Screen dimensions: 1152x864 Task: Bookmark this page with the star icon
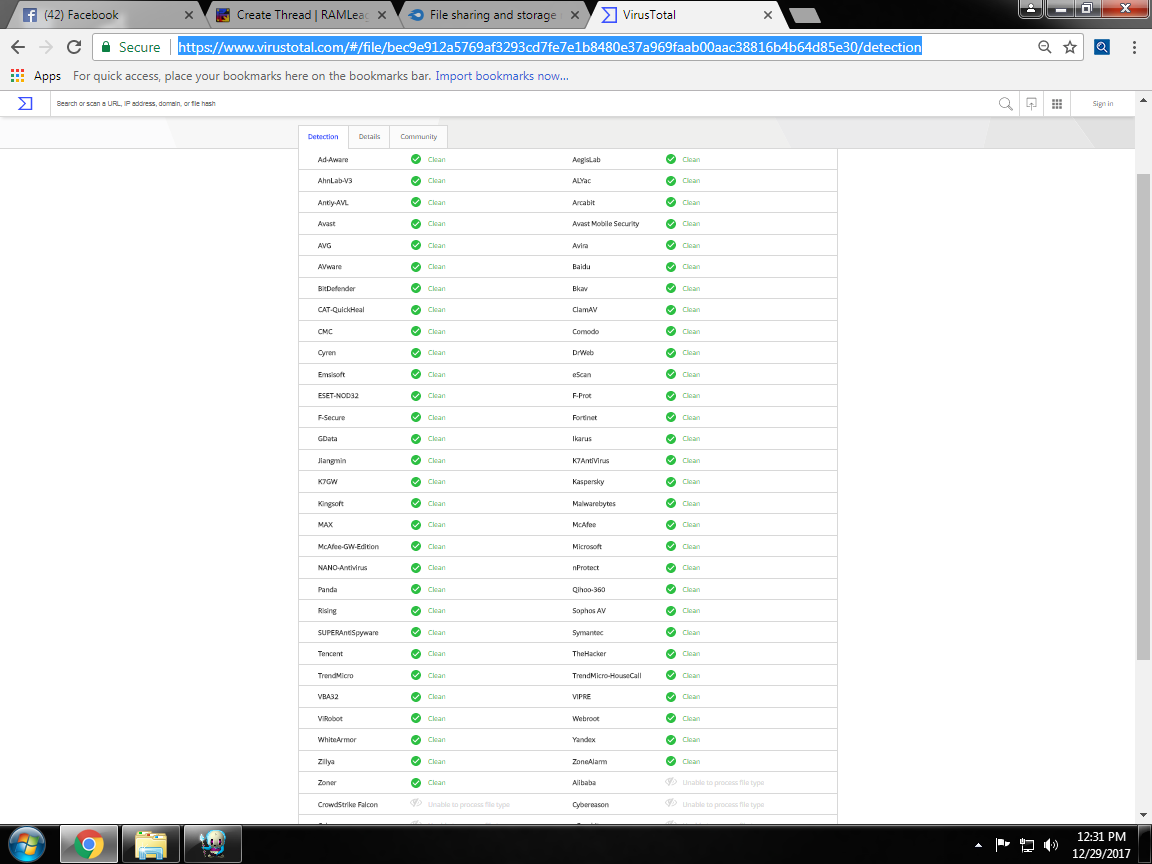point(1070,47)
